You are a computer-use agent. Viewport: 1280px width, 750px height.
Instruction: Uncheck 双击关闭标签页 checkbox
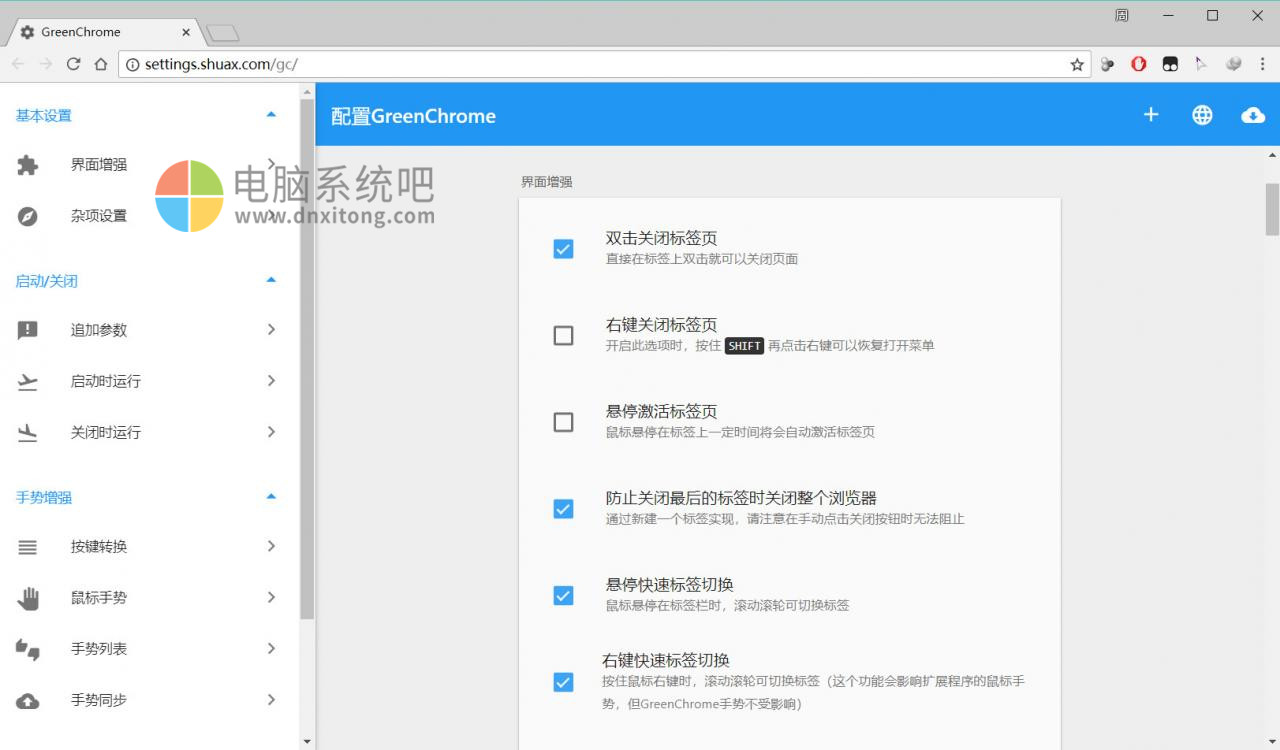tap(563, 249)
